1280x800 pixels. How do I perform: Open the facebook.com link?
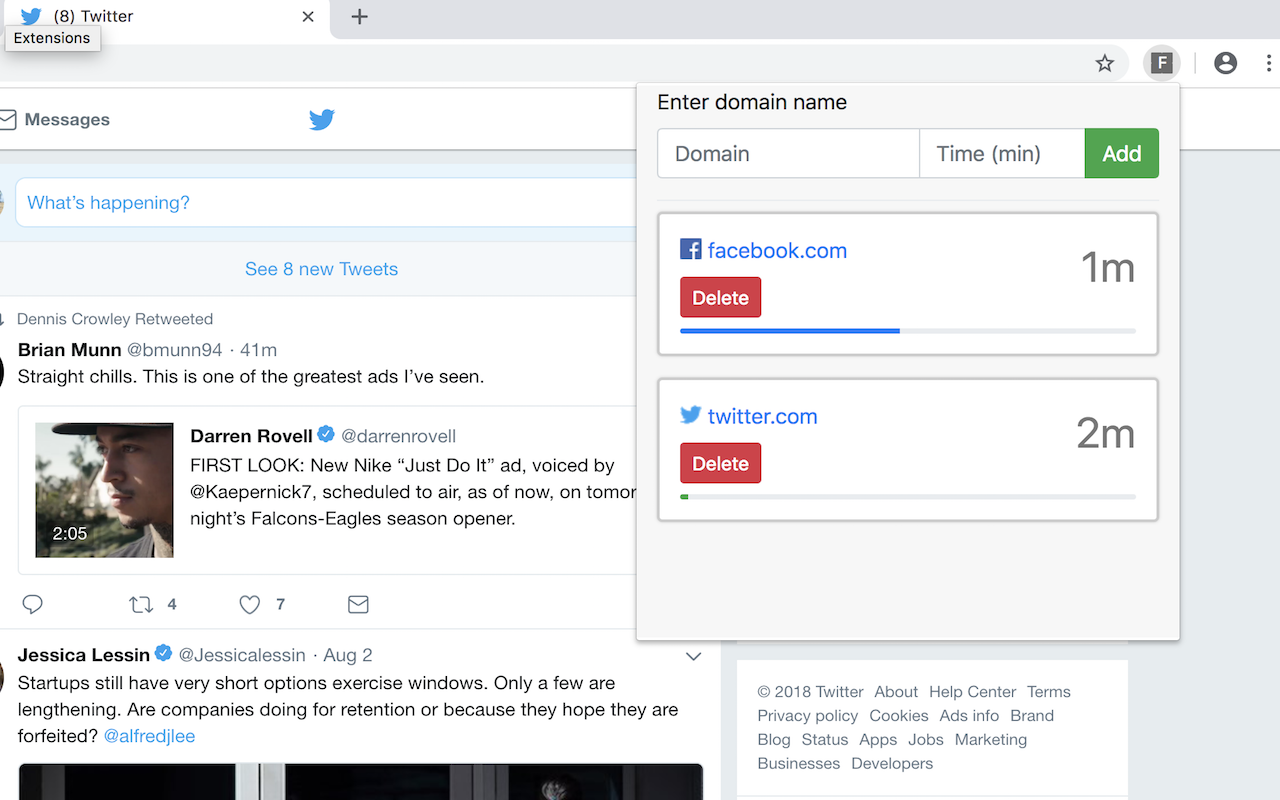pos(777,250)
